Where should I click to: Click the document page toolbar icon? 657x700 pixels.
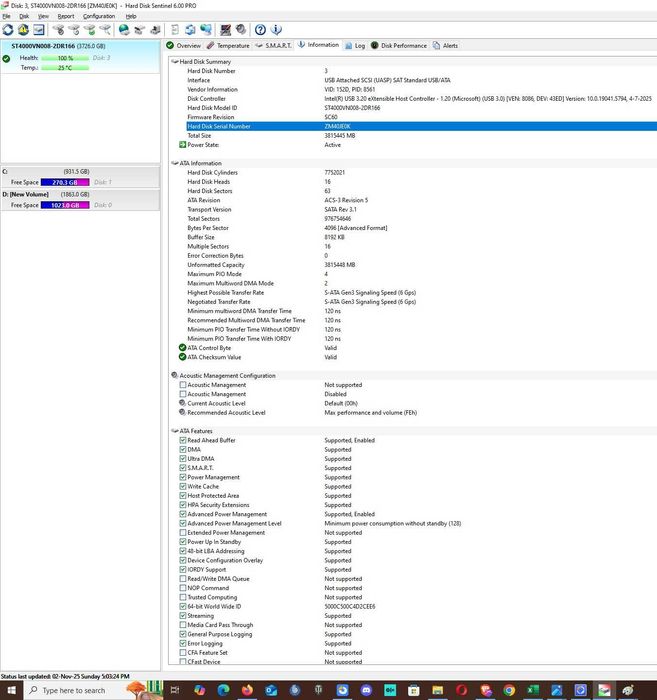pos(175,30)
